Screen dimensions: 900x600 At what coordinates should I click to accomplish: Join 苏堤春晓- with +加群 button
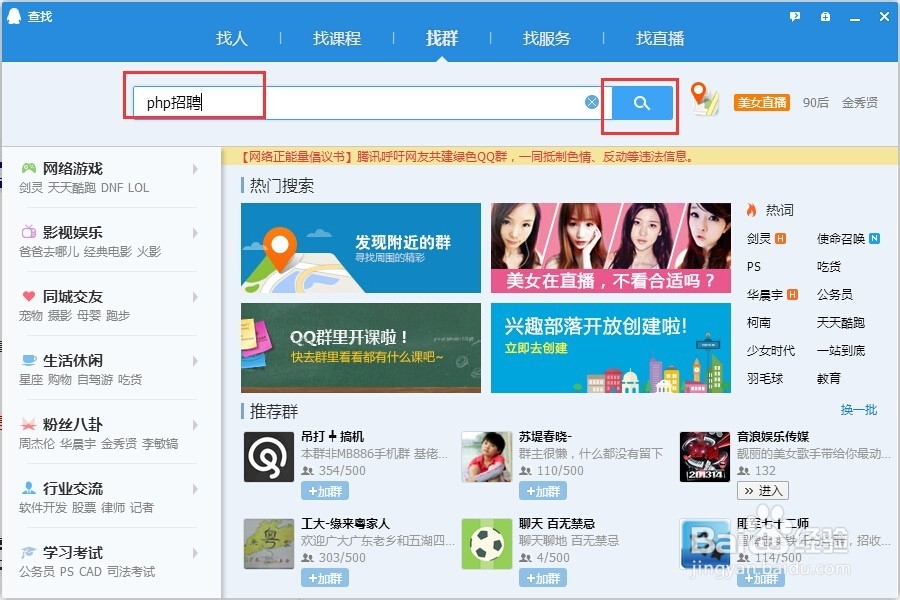tap(543, 491)
